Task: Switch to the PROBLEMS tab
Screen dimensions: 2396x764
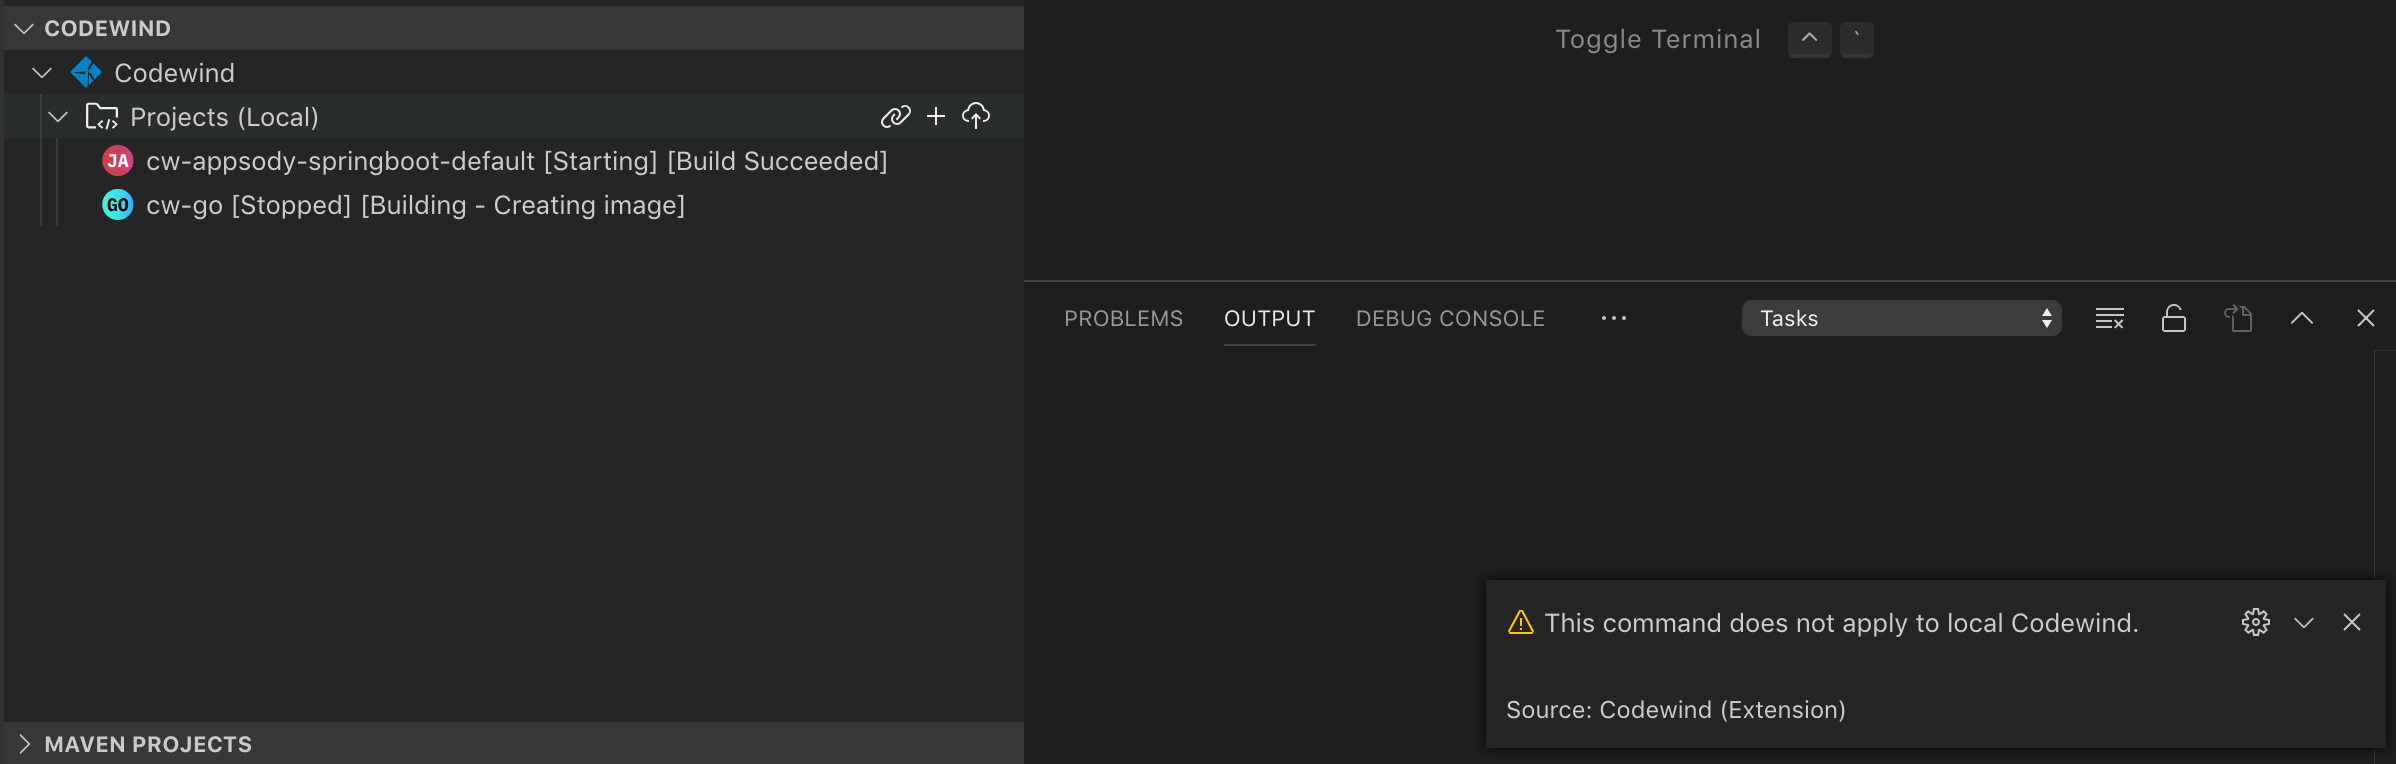Action: pos(1123,318)
